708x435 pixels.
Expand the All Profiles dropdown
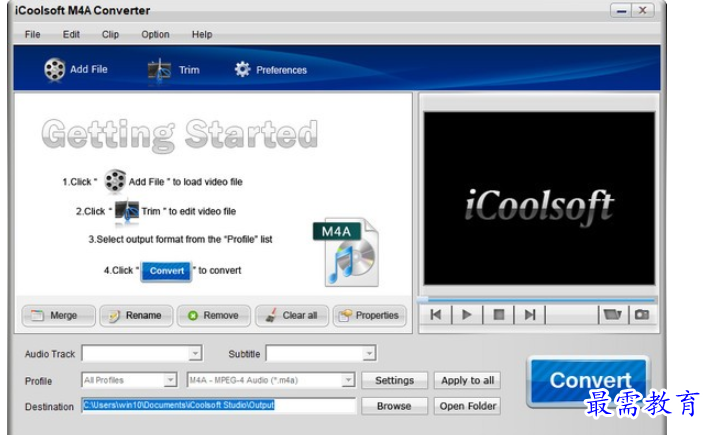click(170, 380)
